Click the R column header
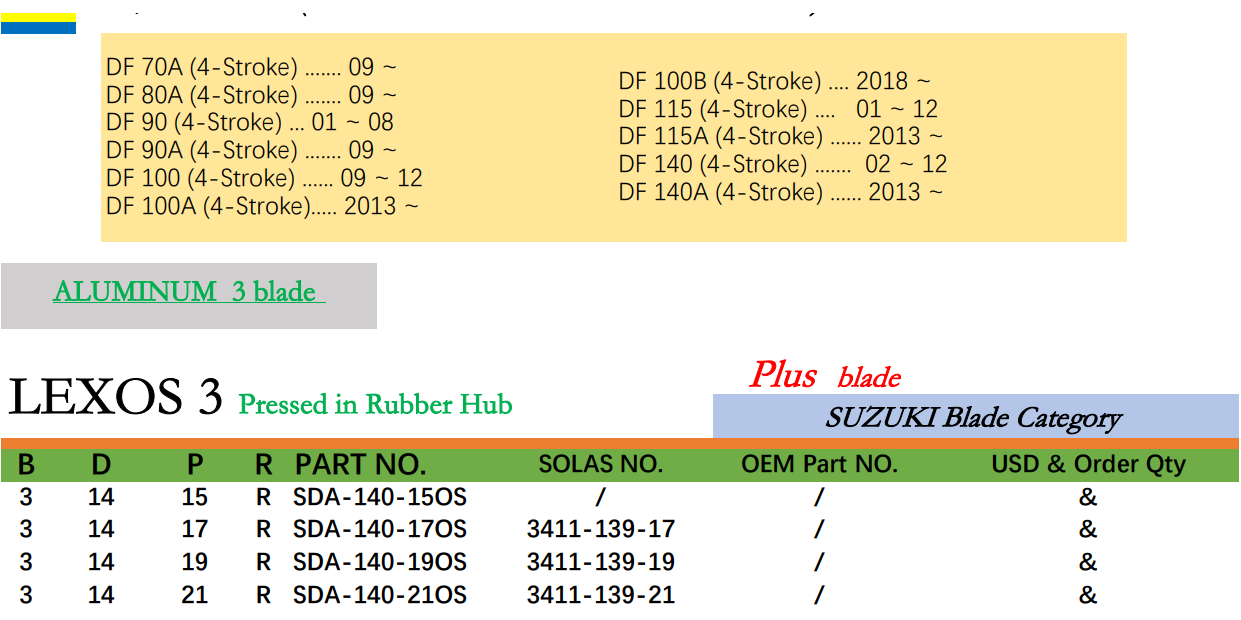The width and height of the screenshot is (1241, 620). pyautogui.click(x=264, y=465)
